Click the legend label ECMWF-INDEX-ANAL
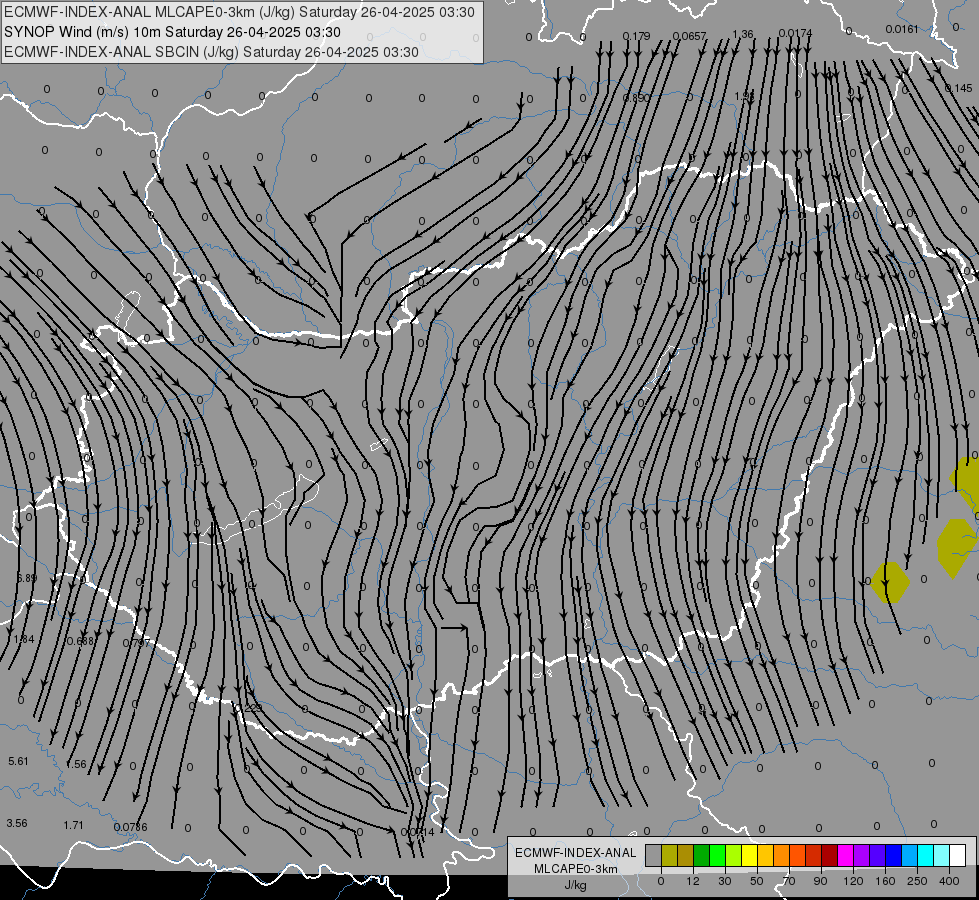This screenshot has width=979, height=900. point(575,853)
